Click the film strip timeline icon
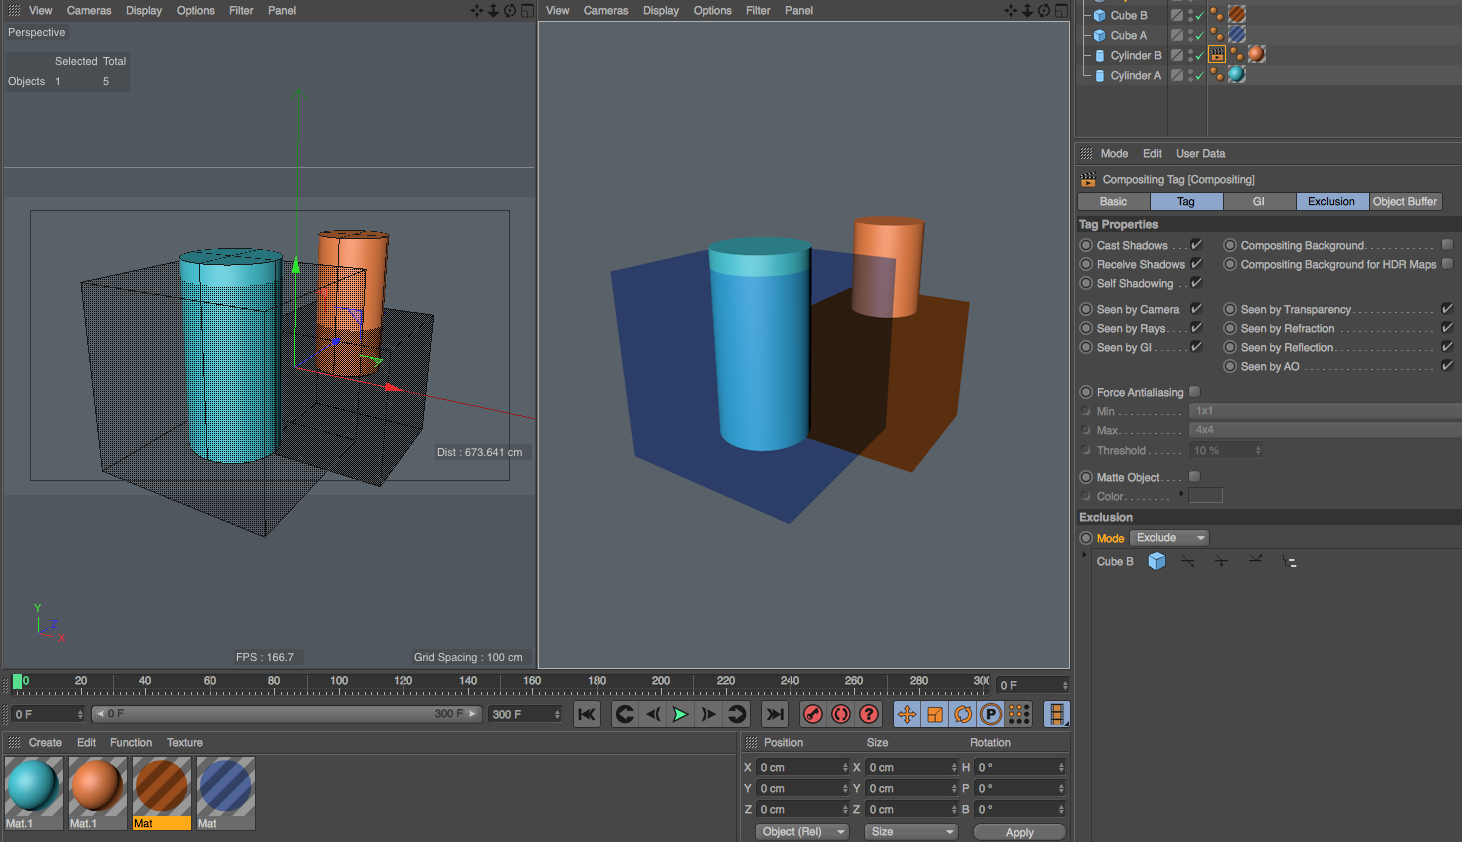Viewport: 1462px width, 842px height. pos(1056,714)
